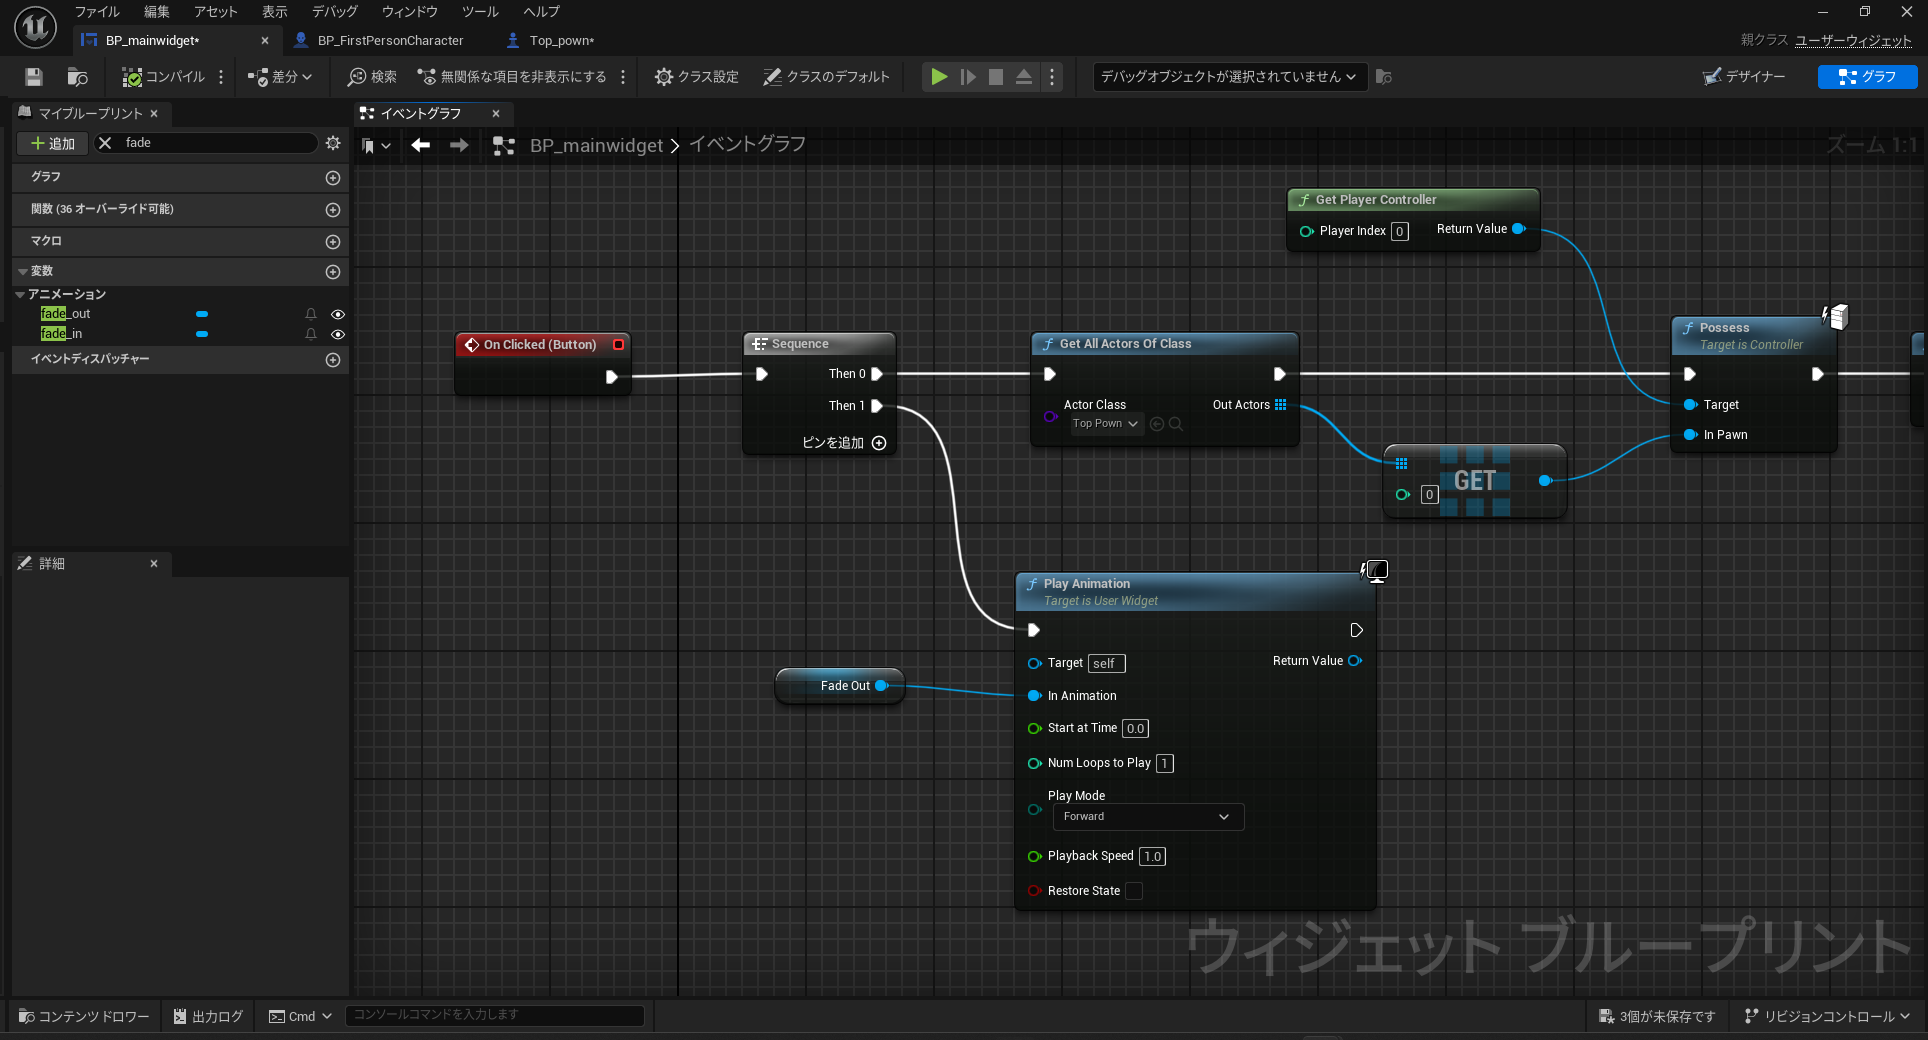Click the Eject icon in toolbar

pyautogui.click(x=1023, y=77)
